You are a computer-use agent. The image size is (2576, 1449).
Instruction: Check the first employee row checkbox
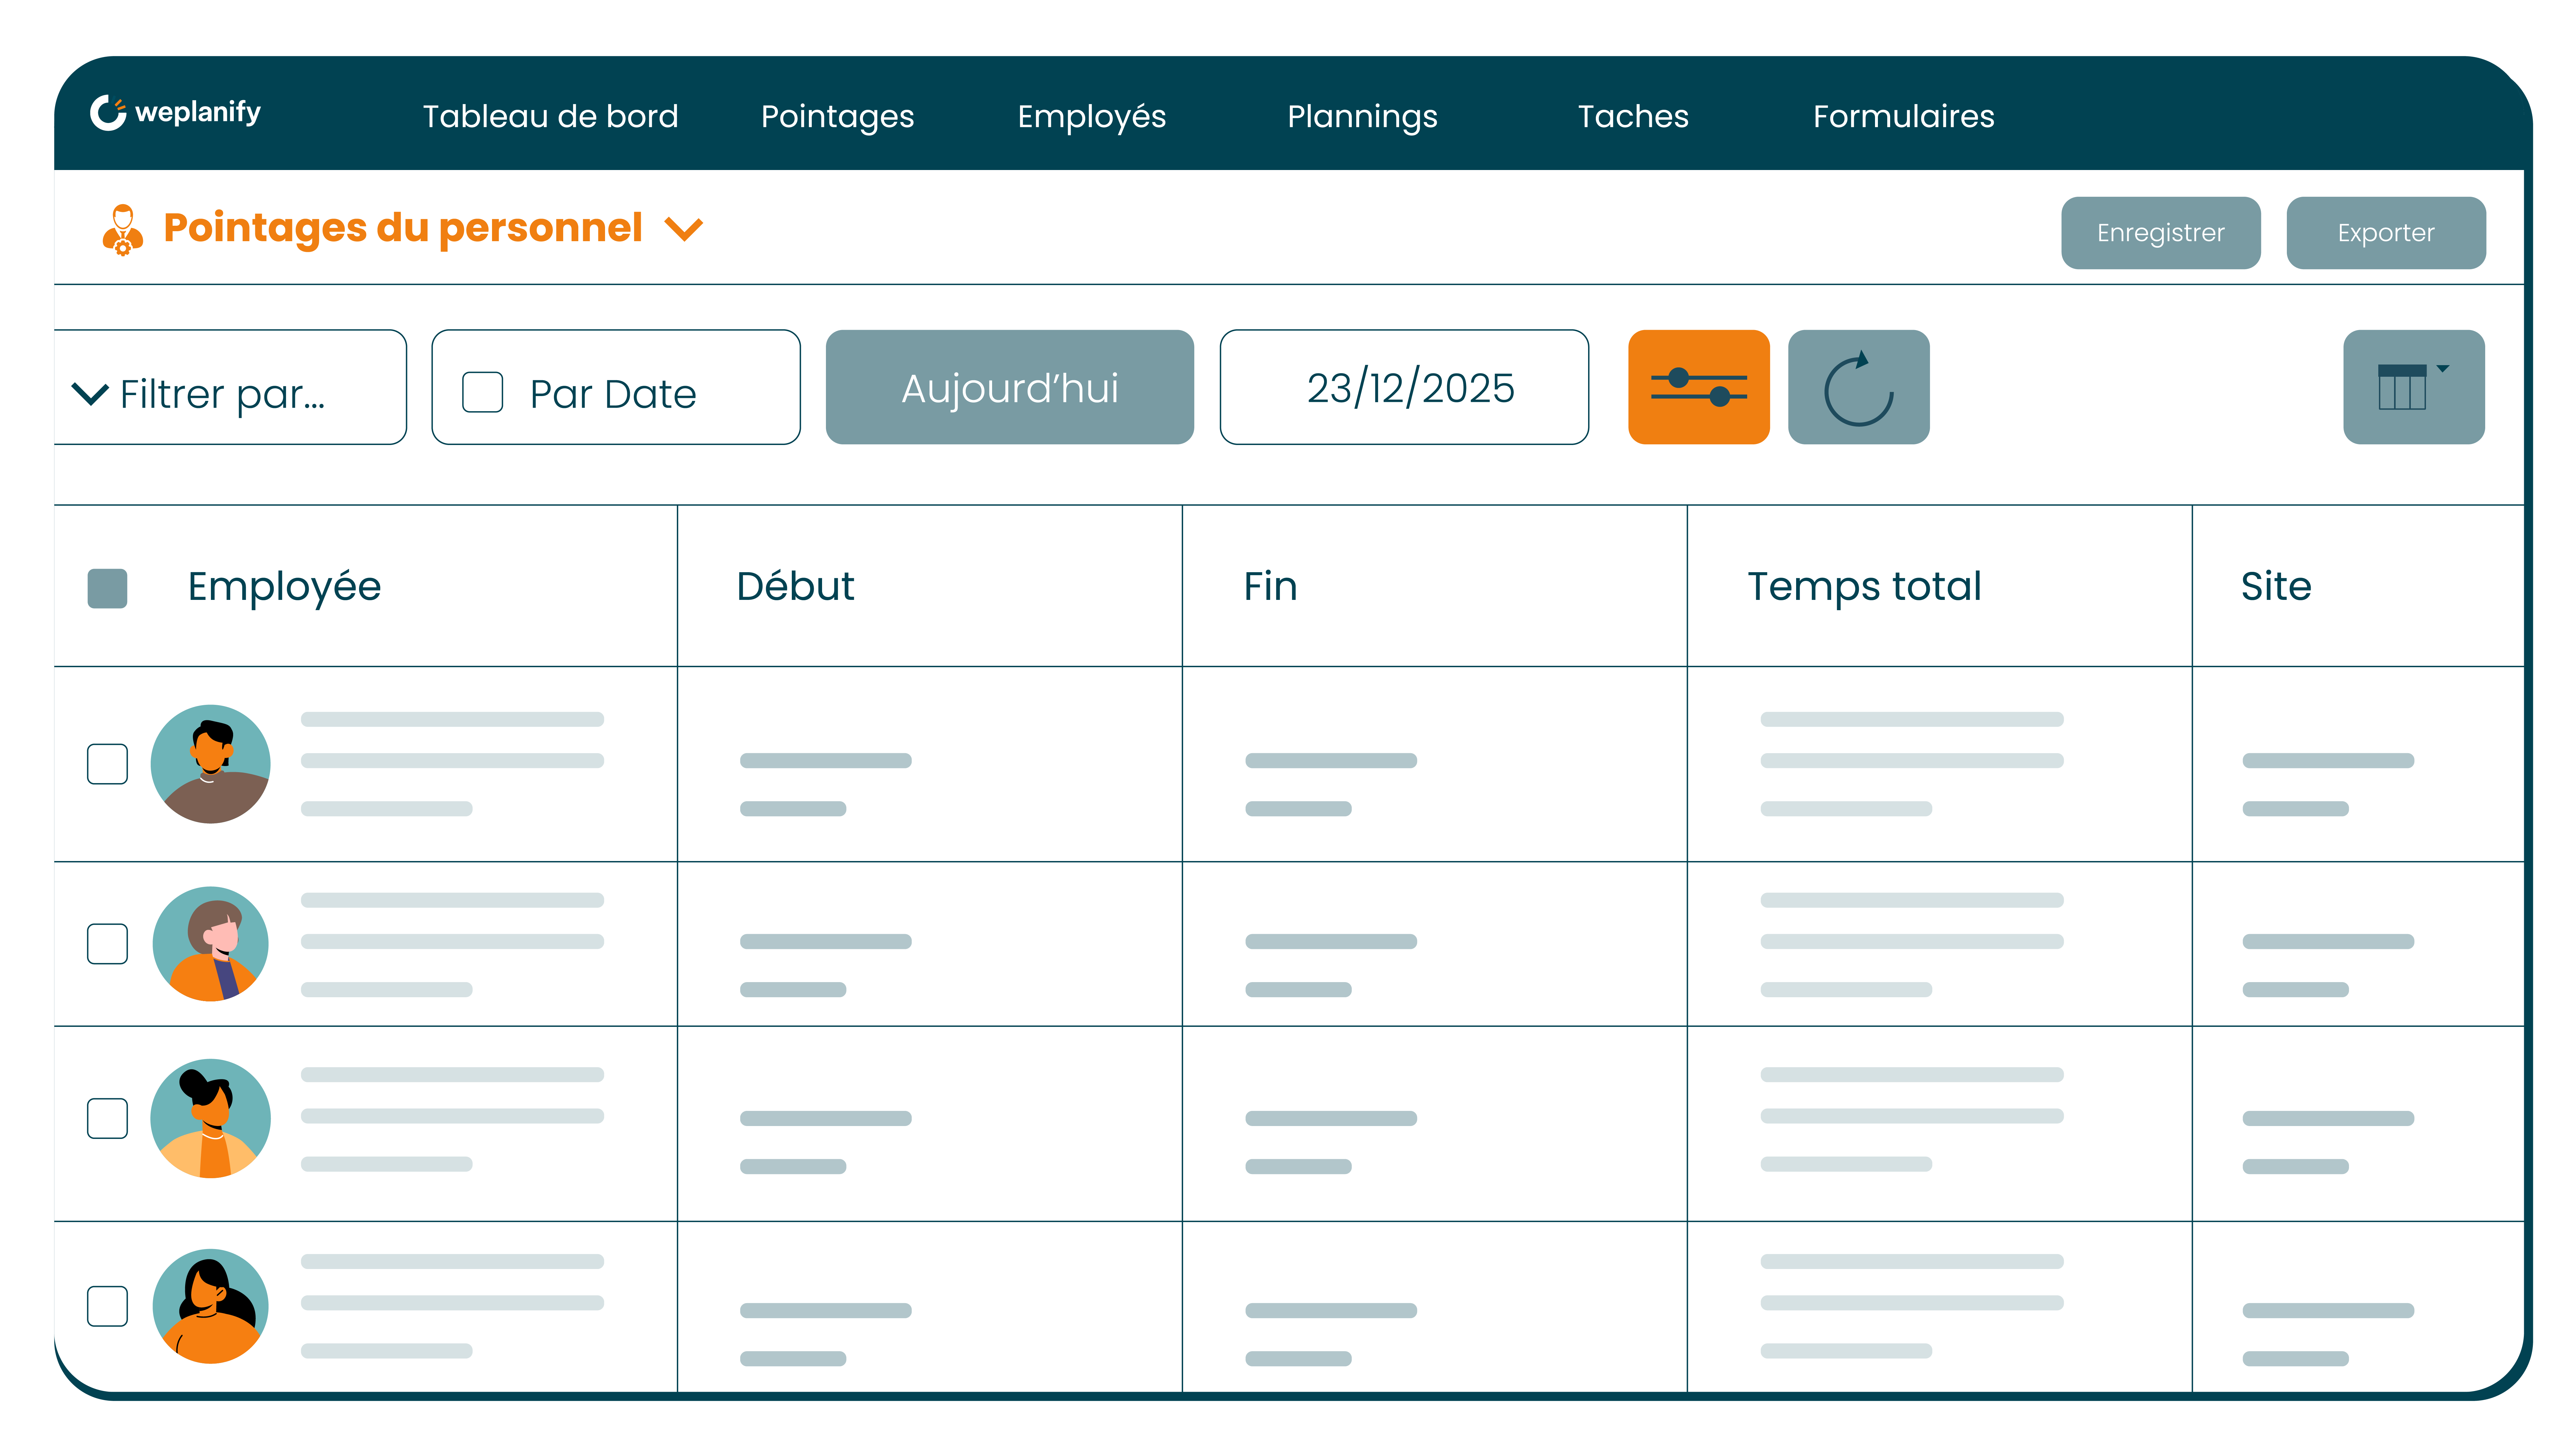click(107, 764)
